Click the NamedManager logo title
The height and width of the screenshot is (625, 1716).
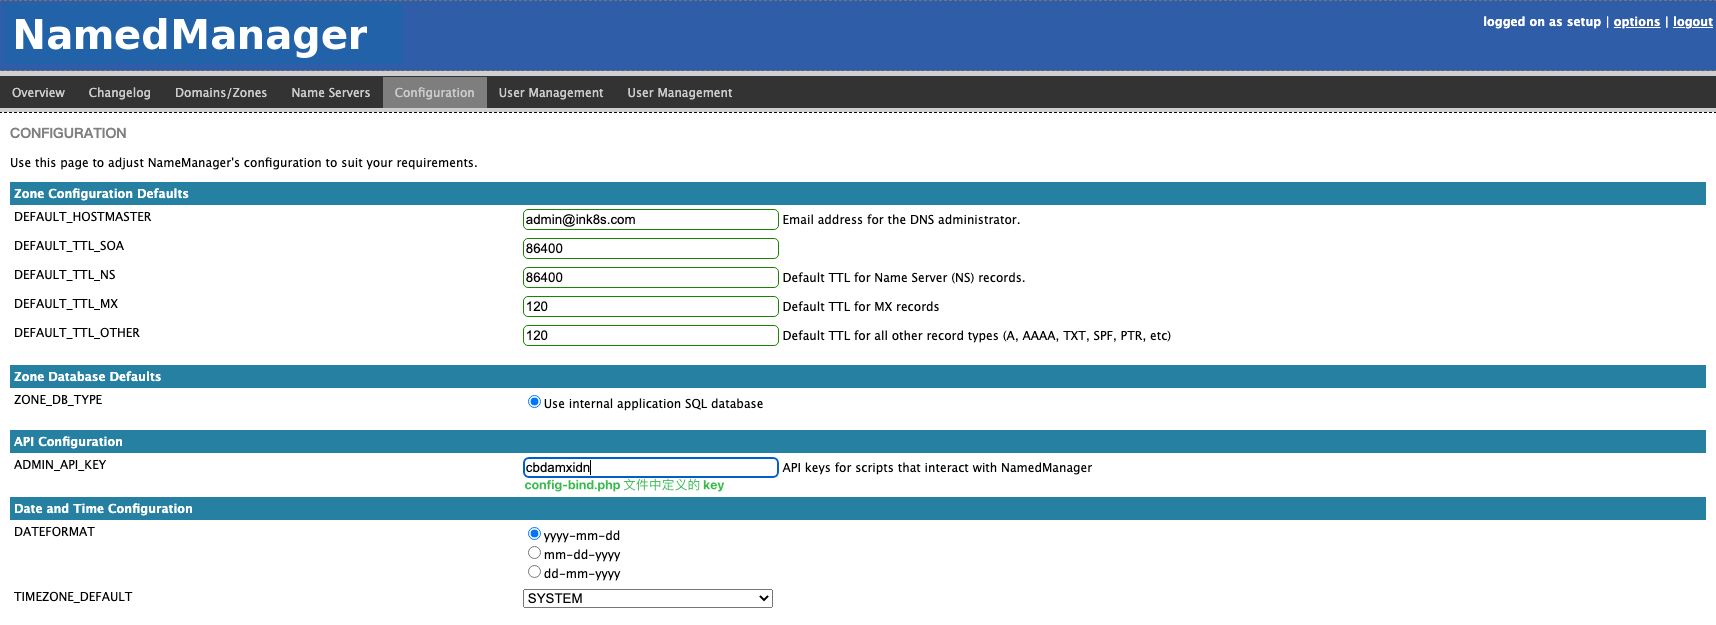[191, 35]
